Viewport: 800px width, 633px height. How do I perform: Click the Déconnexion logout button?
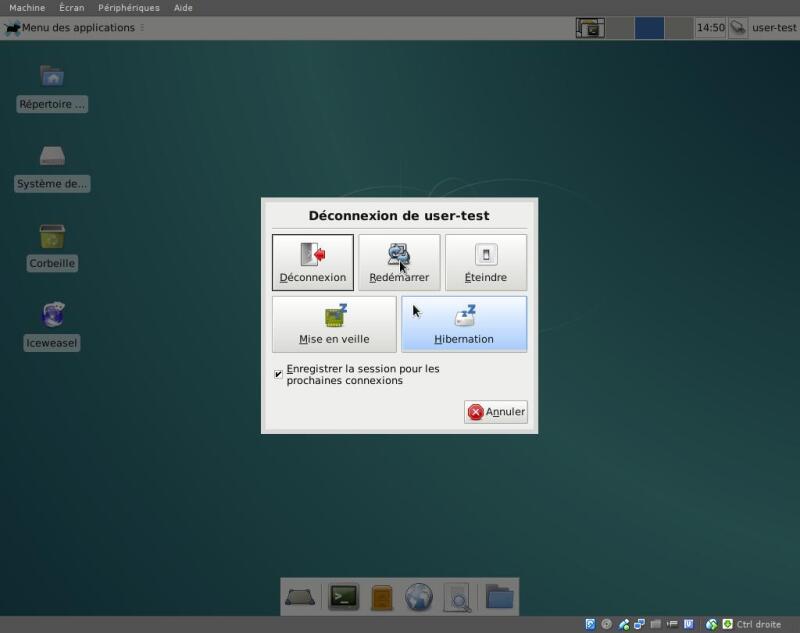[312, 262]
